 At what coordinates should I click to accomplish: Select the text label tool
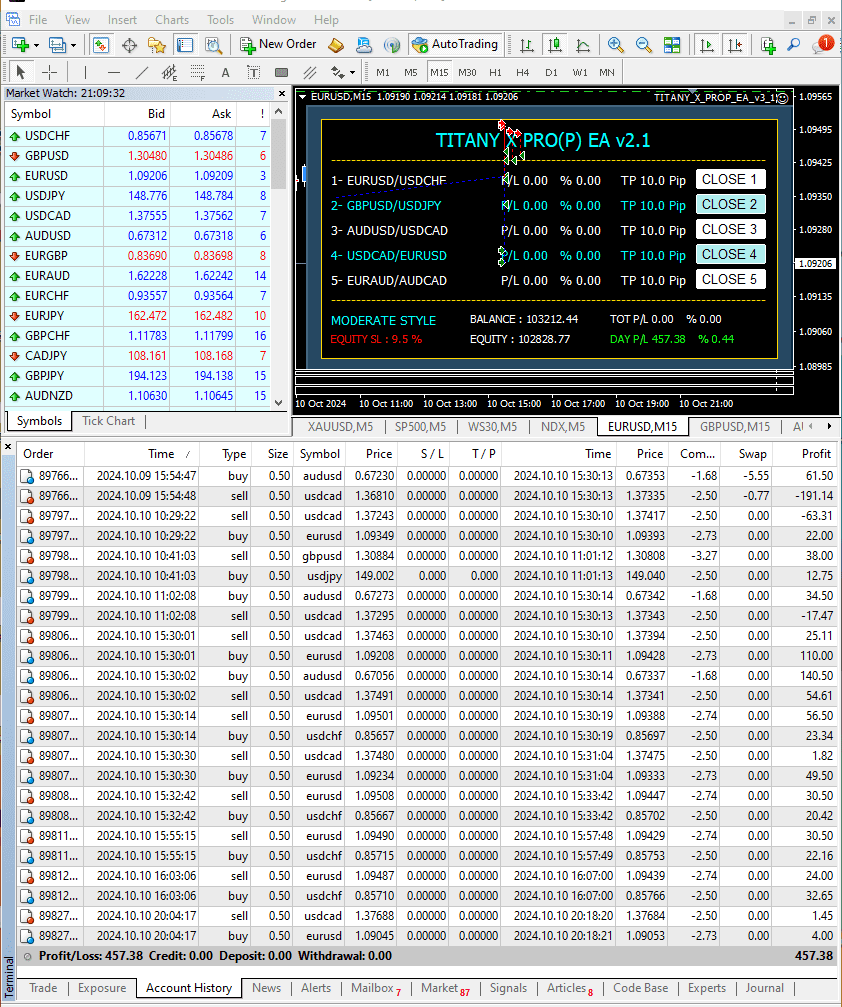[x=254, y=73]
